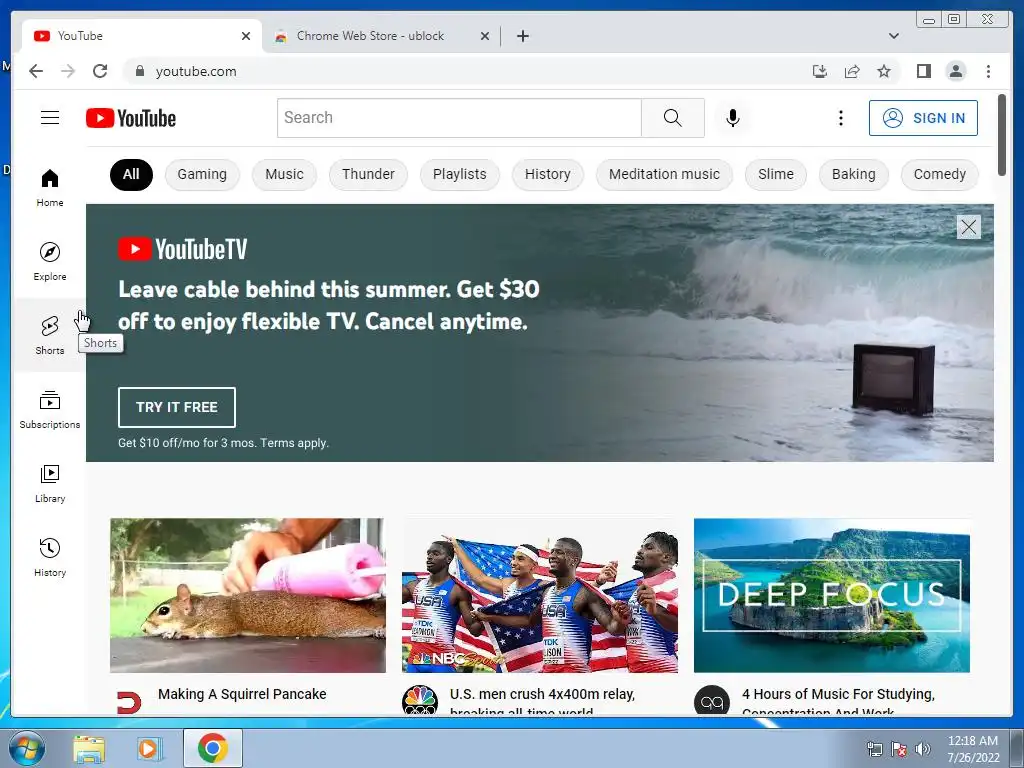Open U.S. men 4x400m relay thumbnail
Viewport: 1024px width, 768px height.
tap(539, 595)
